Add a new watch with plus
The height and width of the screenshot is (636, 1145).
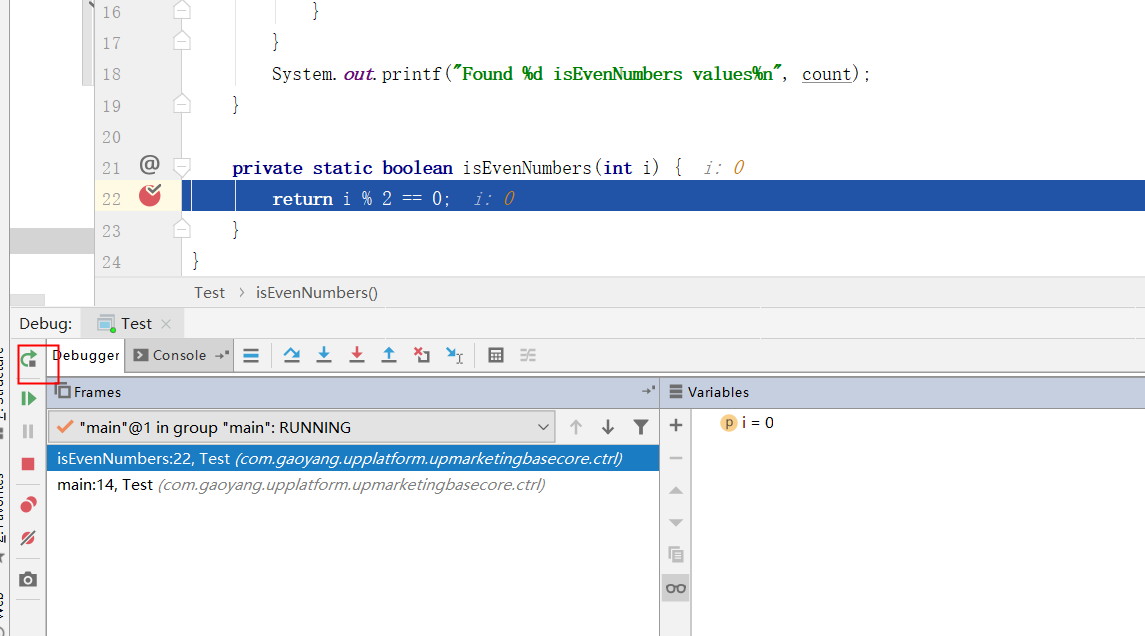click(676, 425)
